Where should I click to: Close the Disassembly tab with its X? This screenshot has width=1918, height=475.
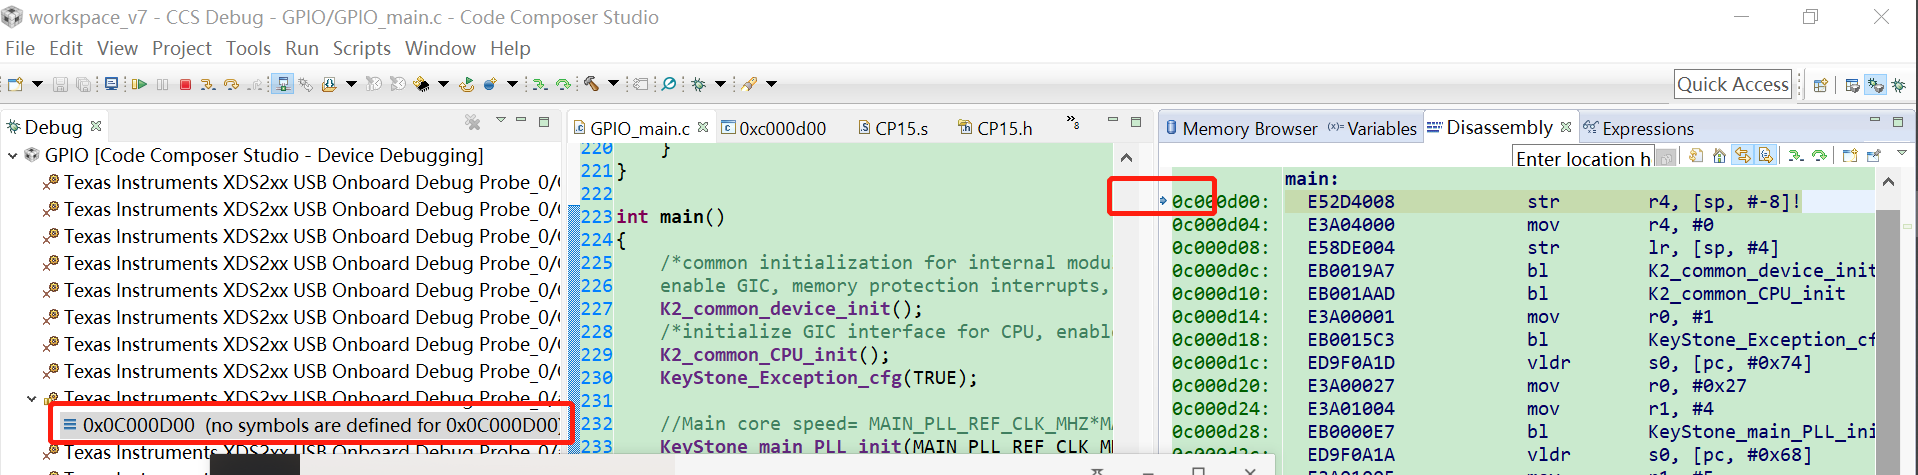(1566, 127)
